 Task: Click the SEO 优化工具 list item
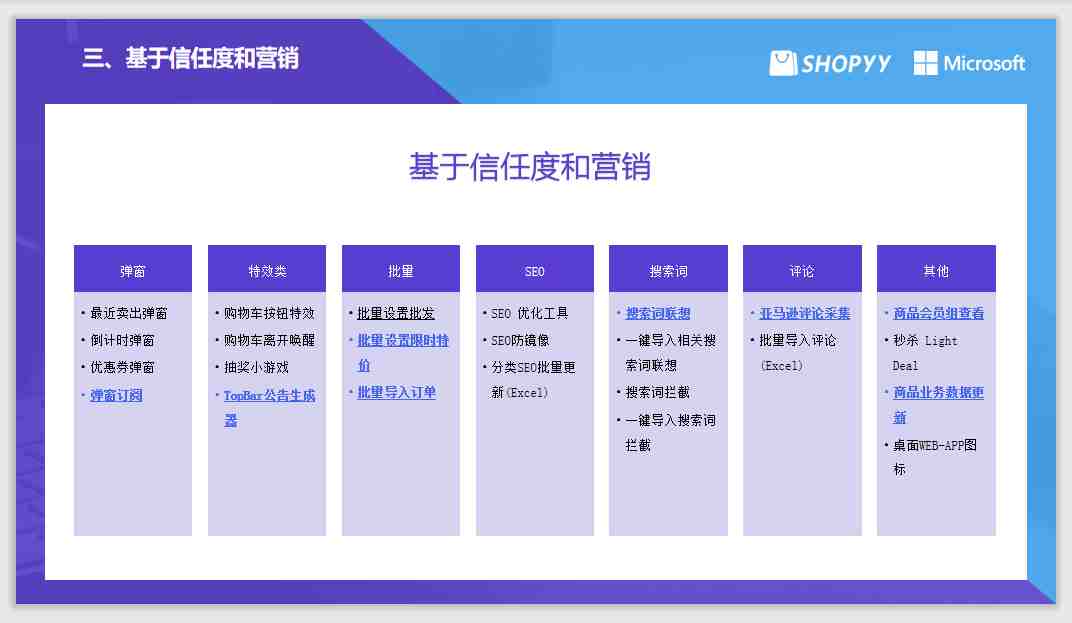pos(530,313)
